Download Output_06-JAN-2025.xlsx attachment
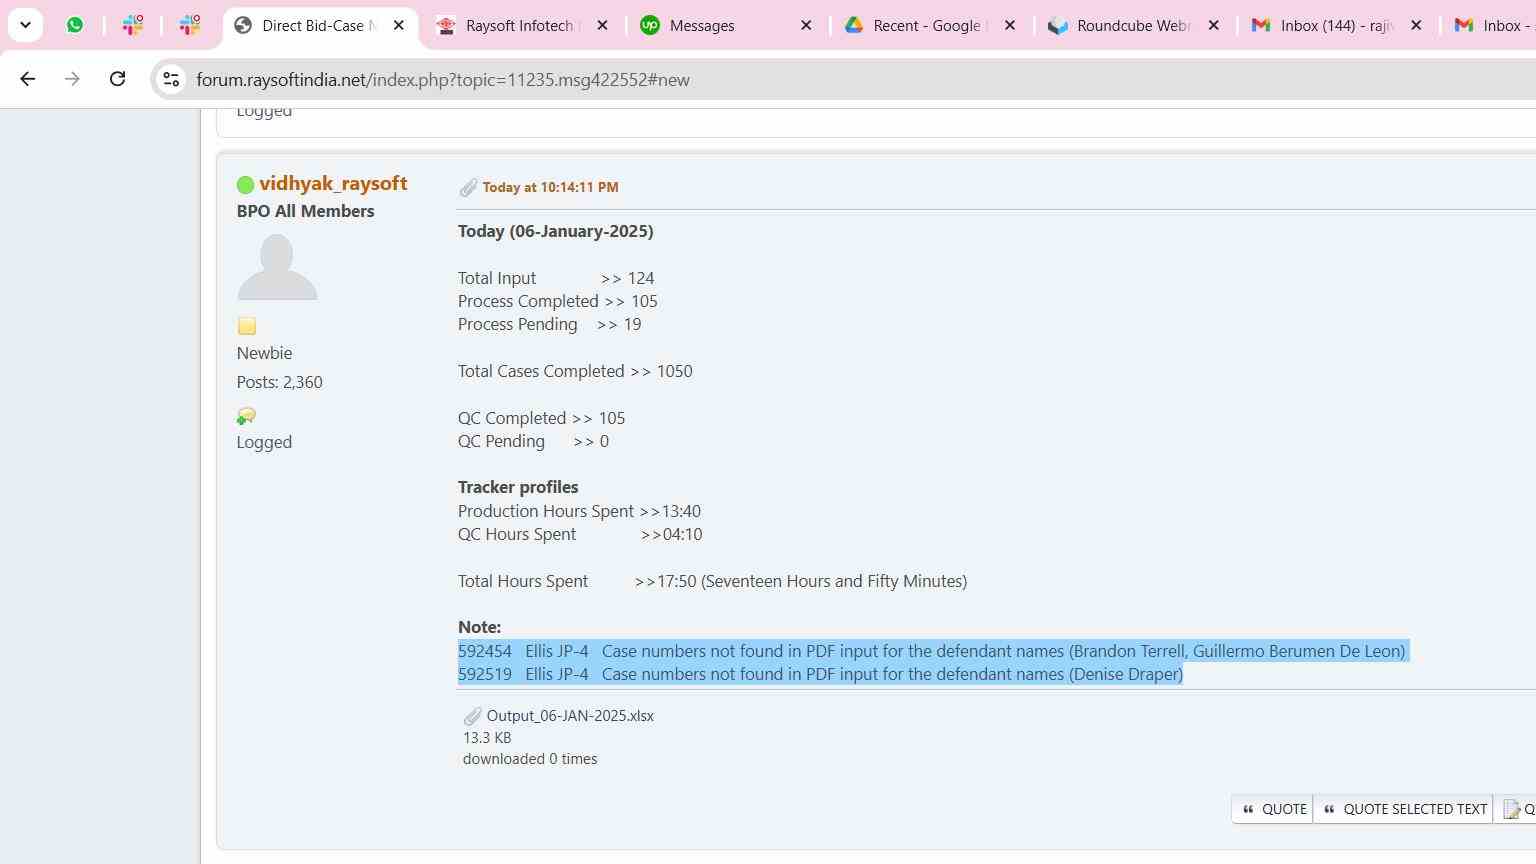Image resolution: width=1536 pixels, height=864 pixels. [x=570, y=716]
